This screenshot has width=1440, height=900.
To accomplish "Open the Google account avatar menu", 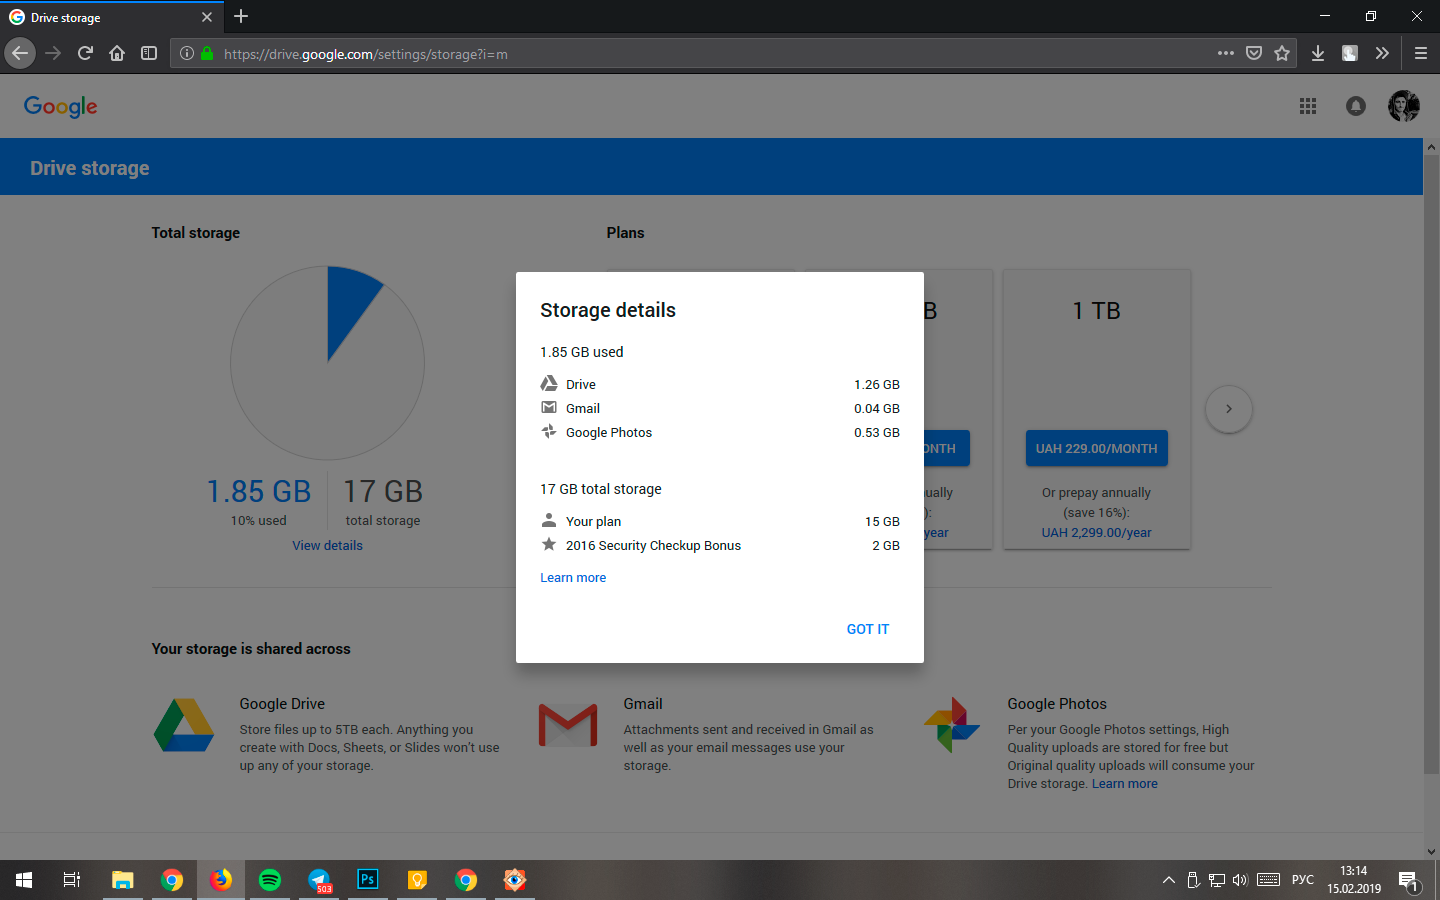I will pyautogui.click(x=1404, y=106).
